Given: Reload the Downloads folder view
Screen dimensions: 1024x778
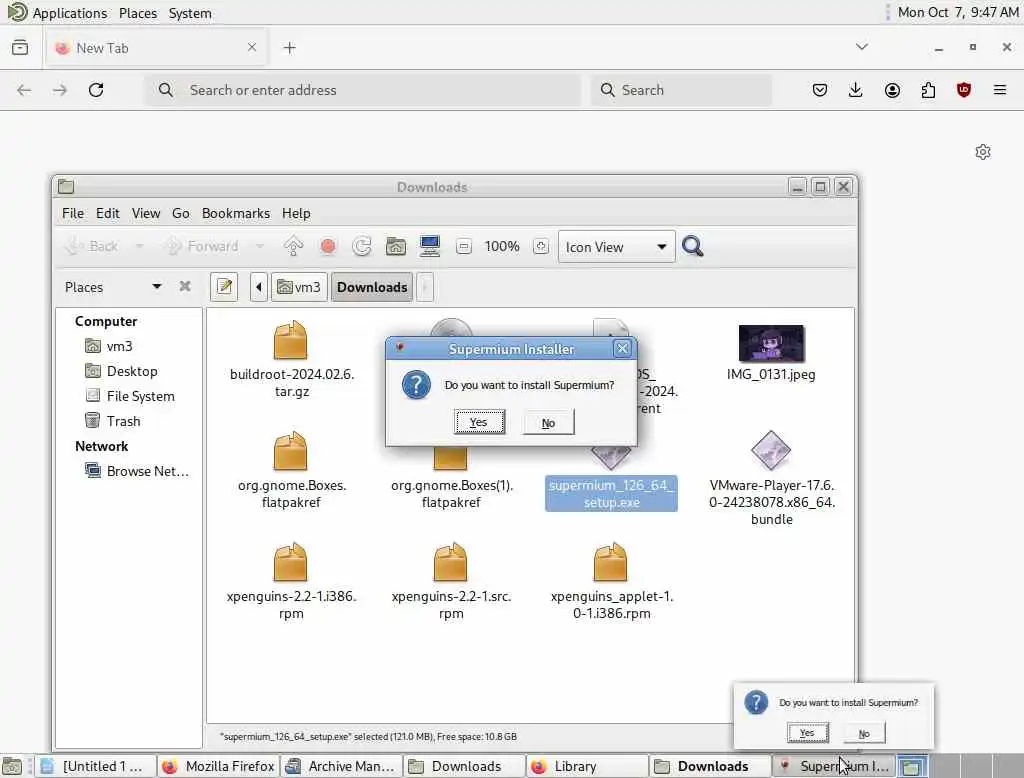Looking at the screenshot, I should 362,246.
